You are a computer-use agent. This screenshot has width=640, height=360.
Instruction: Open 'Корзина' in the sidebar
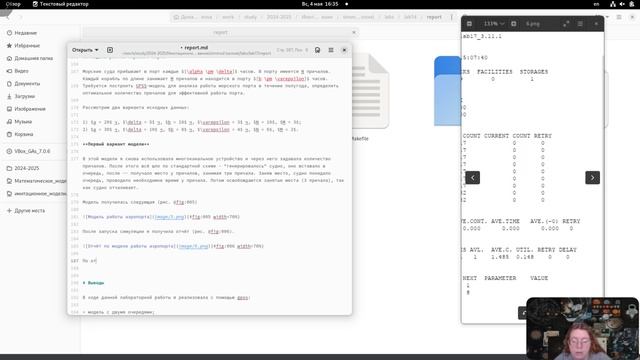(24, 134)
